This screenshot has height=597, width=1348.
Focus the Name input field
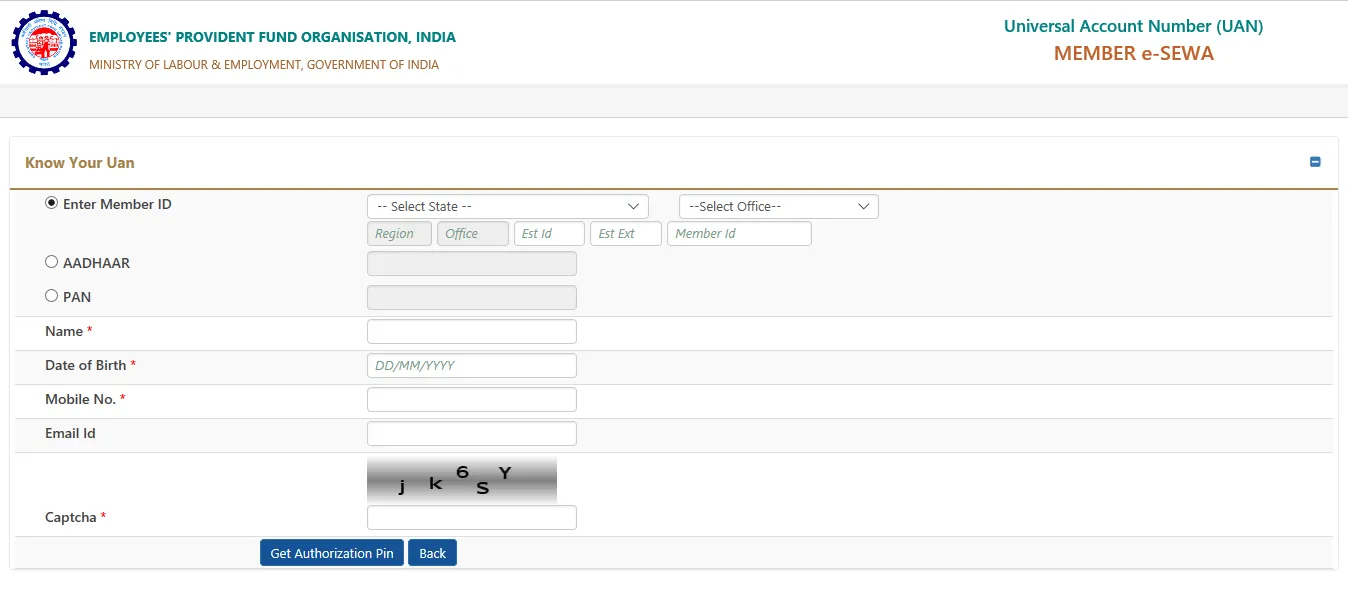(x=472, y=332)
